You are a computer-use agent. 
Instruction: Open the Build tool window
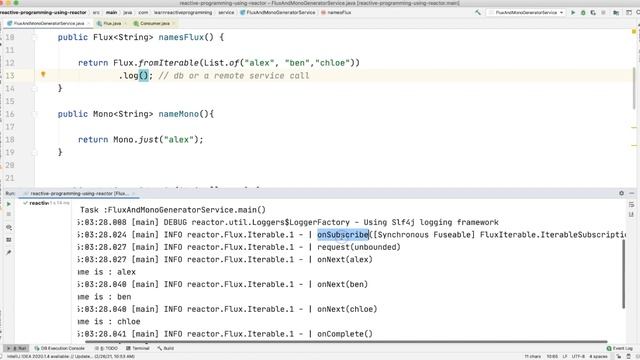pos(166,348)
